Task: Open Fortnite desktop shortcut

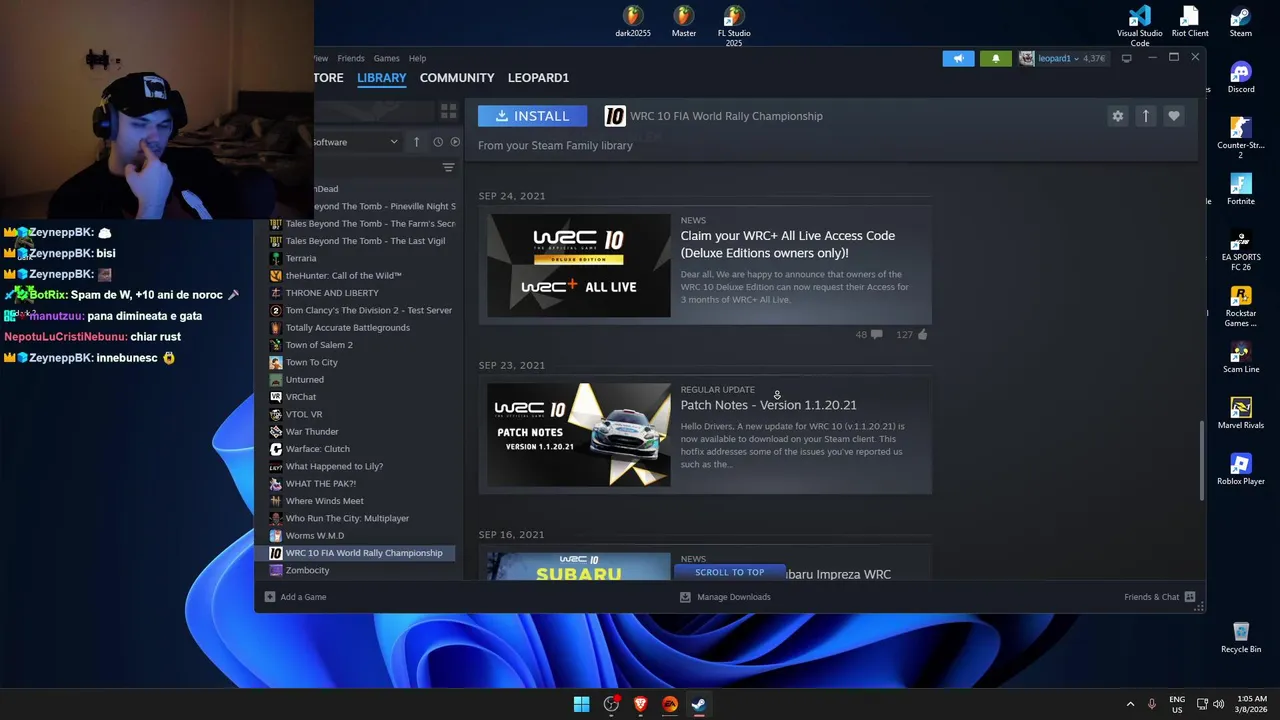Action: (x=1241, y=190)
